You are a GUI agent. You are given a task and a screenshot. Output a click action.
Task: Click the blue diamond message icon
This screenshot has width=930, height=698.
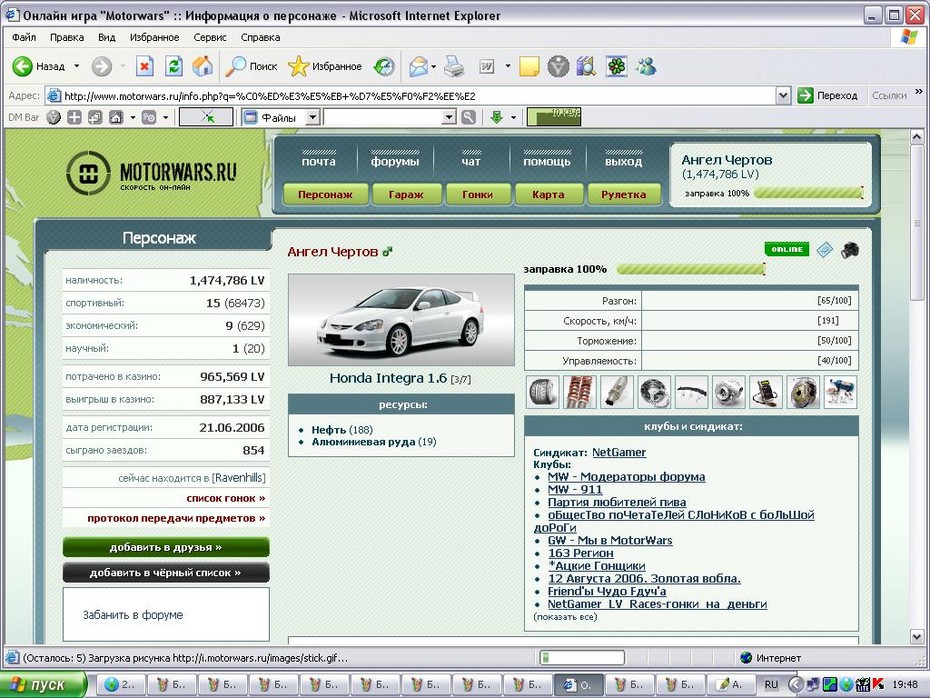coord(824,250)
